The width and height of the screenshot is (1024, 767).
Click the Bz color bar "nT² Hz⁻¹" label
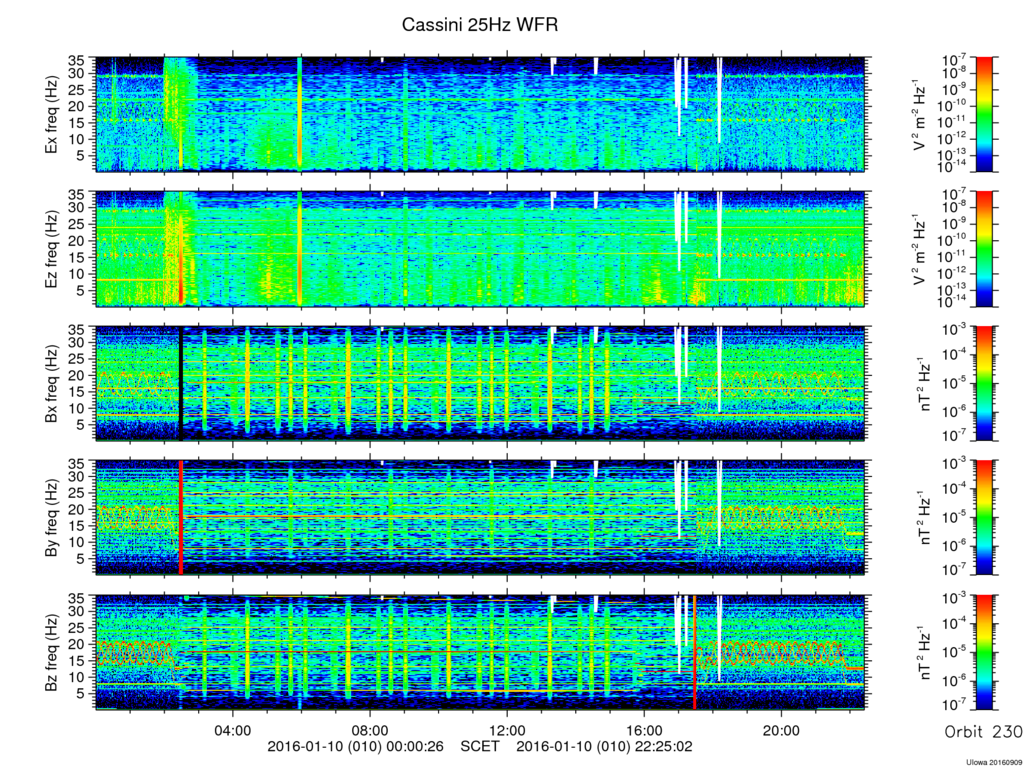[x=925, y=653]
